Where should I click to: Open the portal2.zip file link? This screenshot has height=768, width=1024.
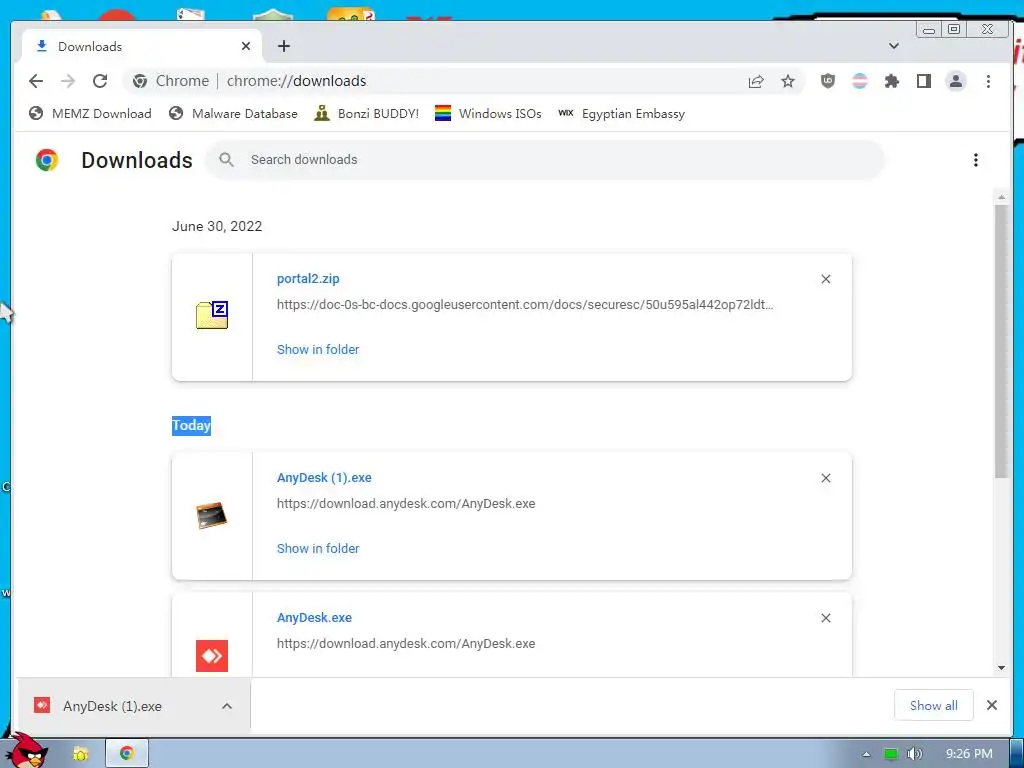coord(308,279)
